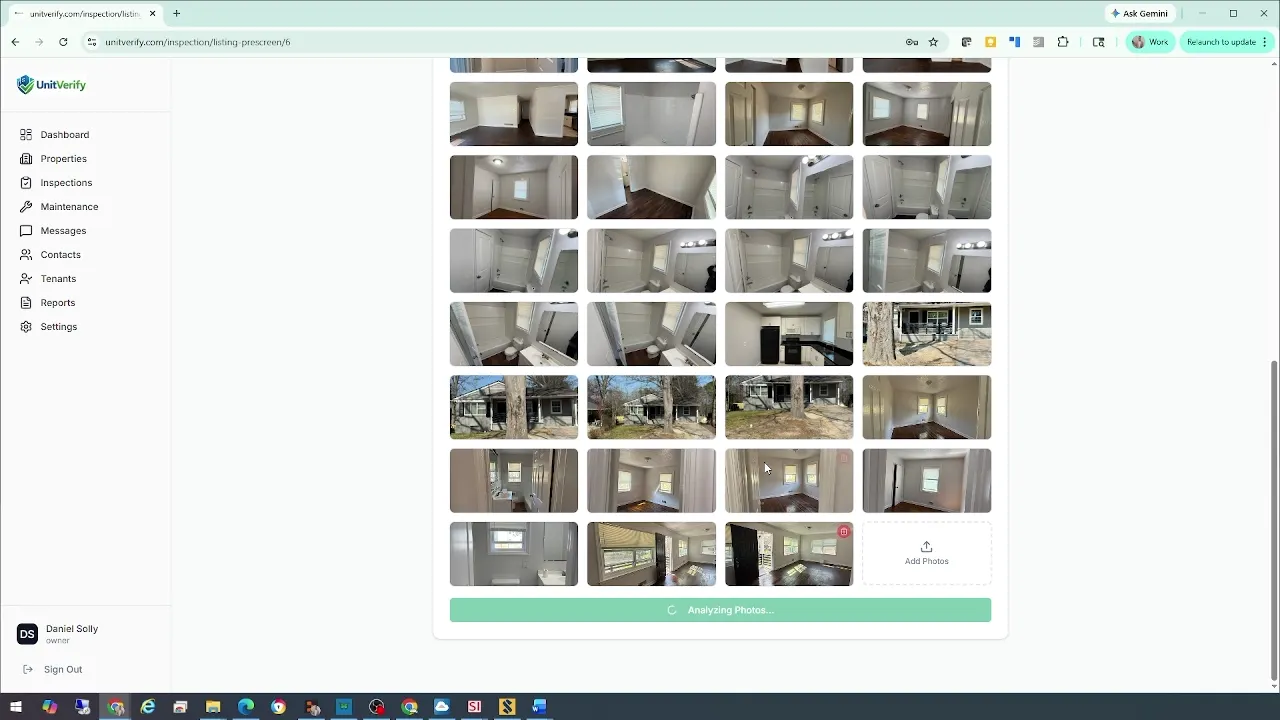Open the porch-and-tree exterior photo beside the kitchen photo
Screen dimensions: 1280x720
pos(927,334)
